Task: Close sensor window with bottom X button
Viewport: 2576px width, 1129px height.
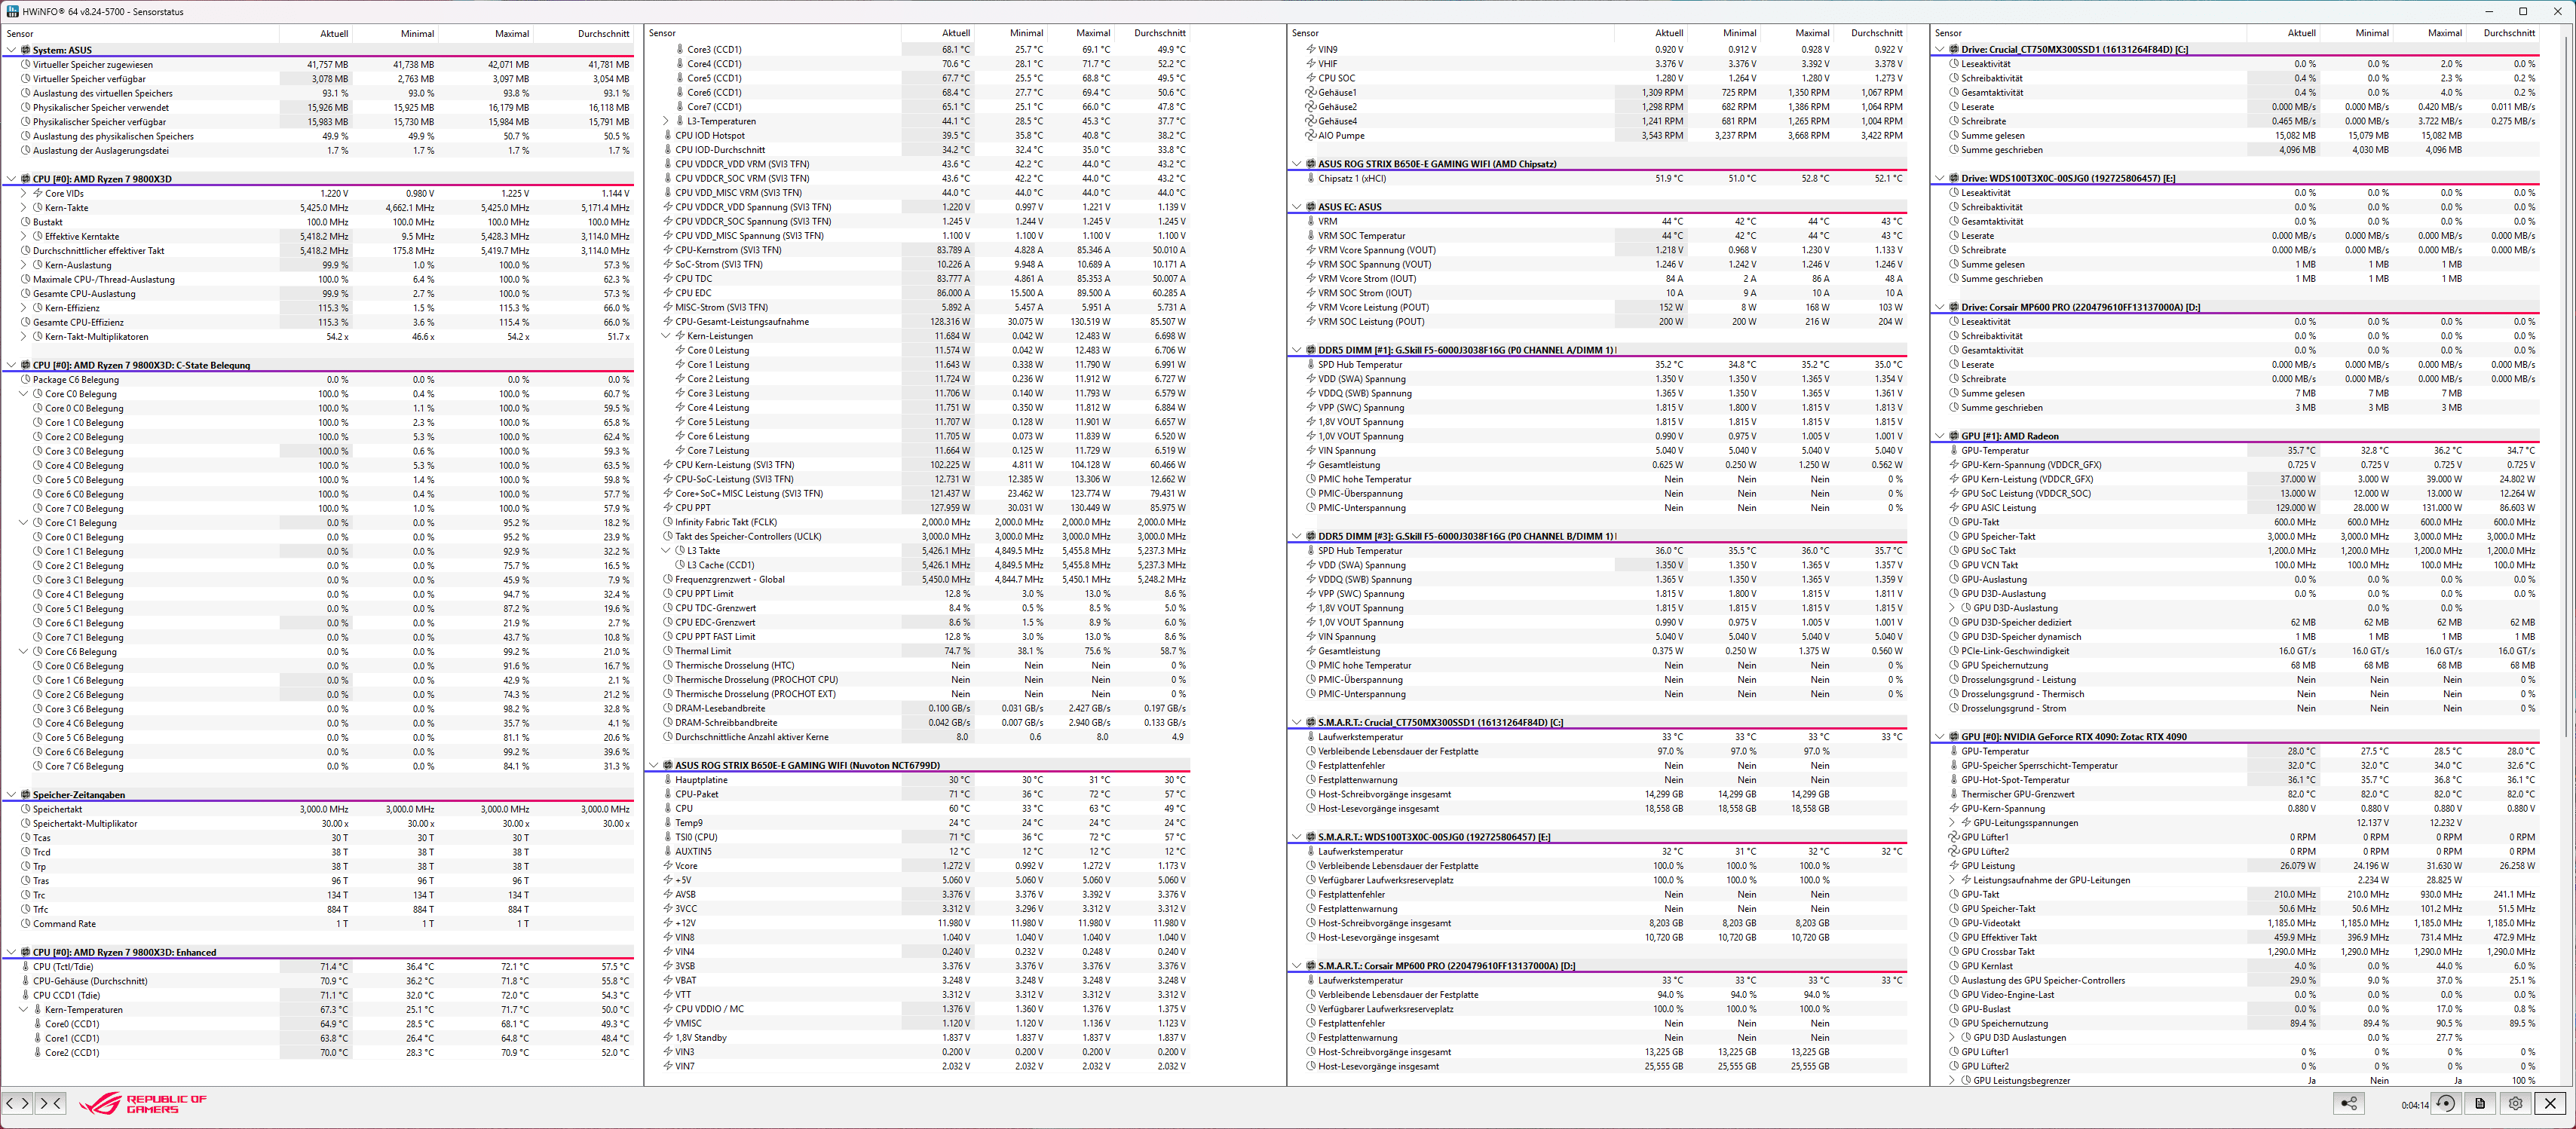Action: point(2550,1103)
